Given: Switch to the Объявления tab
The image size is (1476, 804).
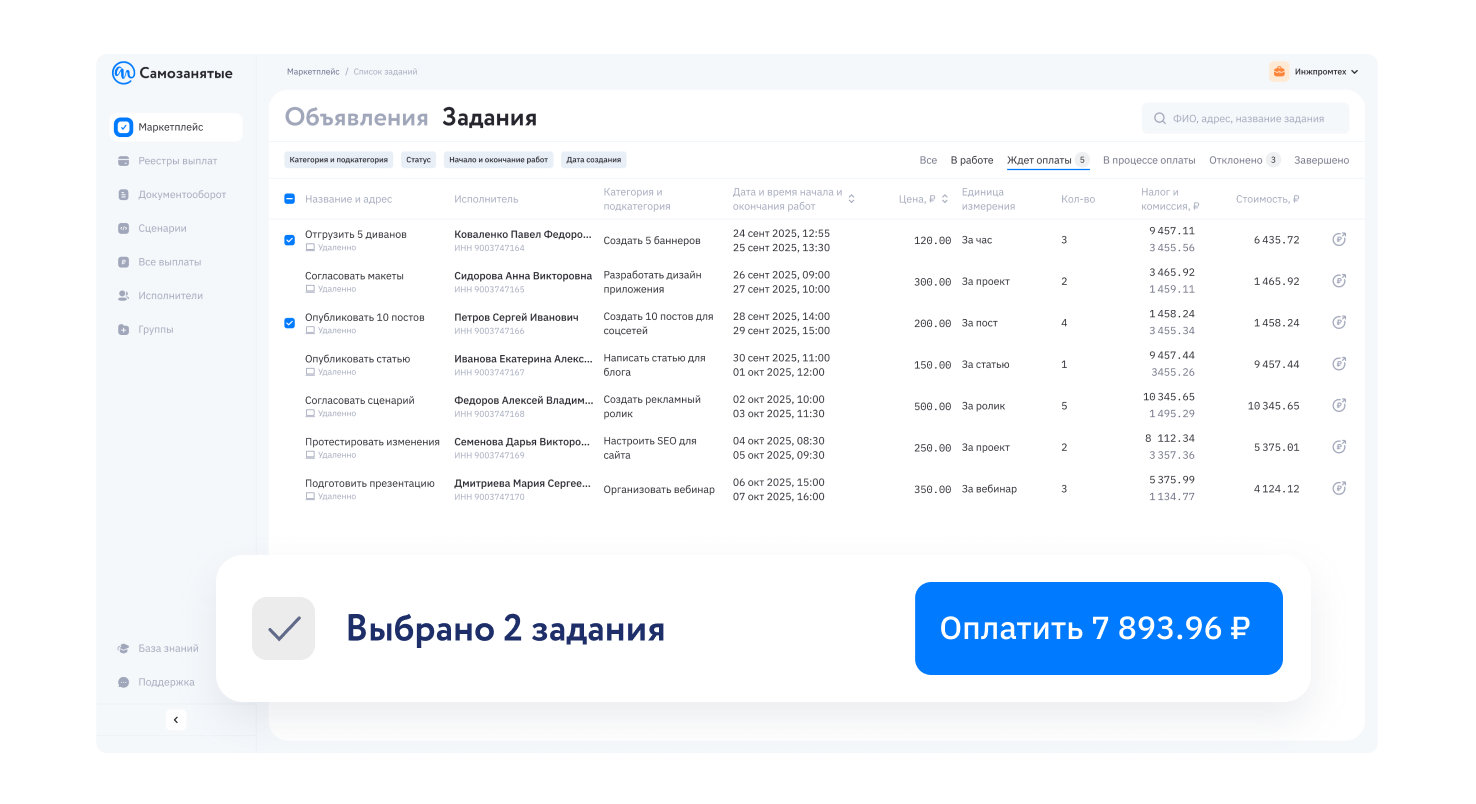Looking at the screenshot, I should click(356, 117).
